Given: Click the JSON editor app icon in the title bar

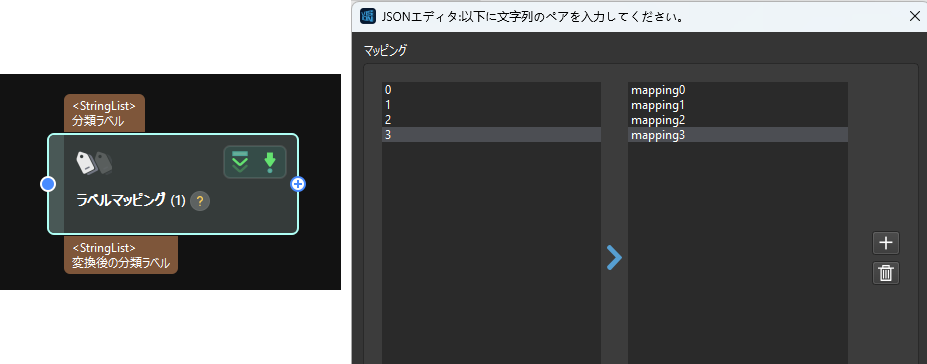Looking at the screenshot, I should coord(368,17).
